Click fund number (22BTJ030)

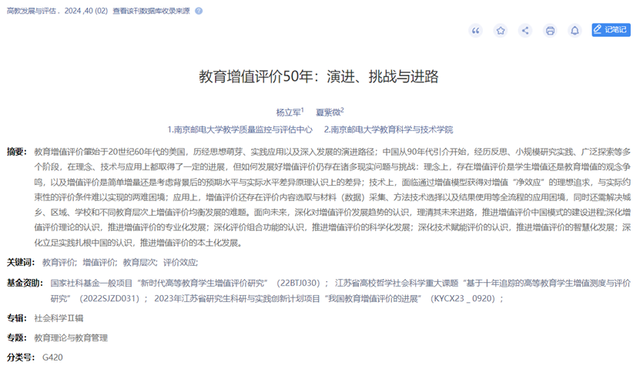pos(298,283)
